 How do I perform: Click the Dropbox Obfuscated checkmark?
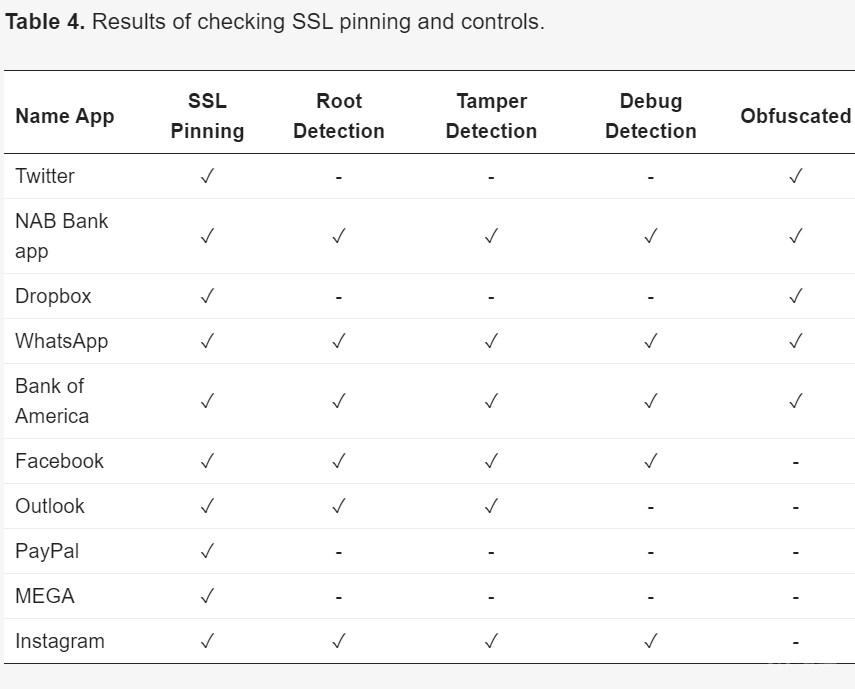click(795, 296)
